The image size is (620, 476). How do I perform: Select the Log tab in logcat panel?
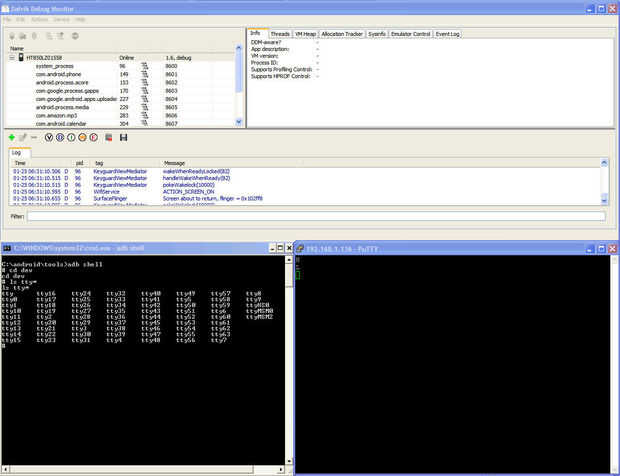pyautogui.click(x=19, y=153)
